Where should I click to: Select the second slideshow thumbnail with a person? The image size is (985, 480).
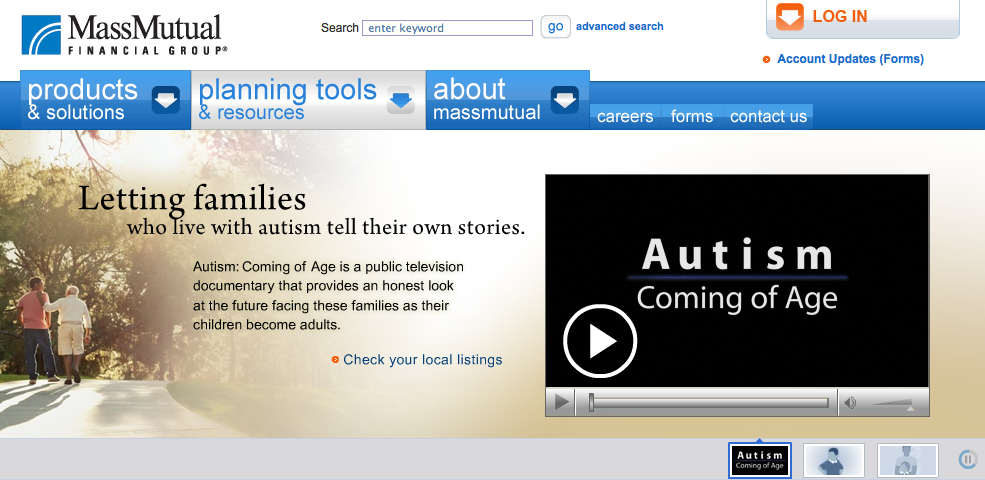(834, 461)
